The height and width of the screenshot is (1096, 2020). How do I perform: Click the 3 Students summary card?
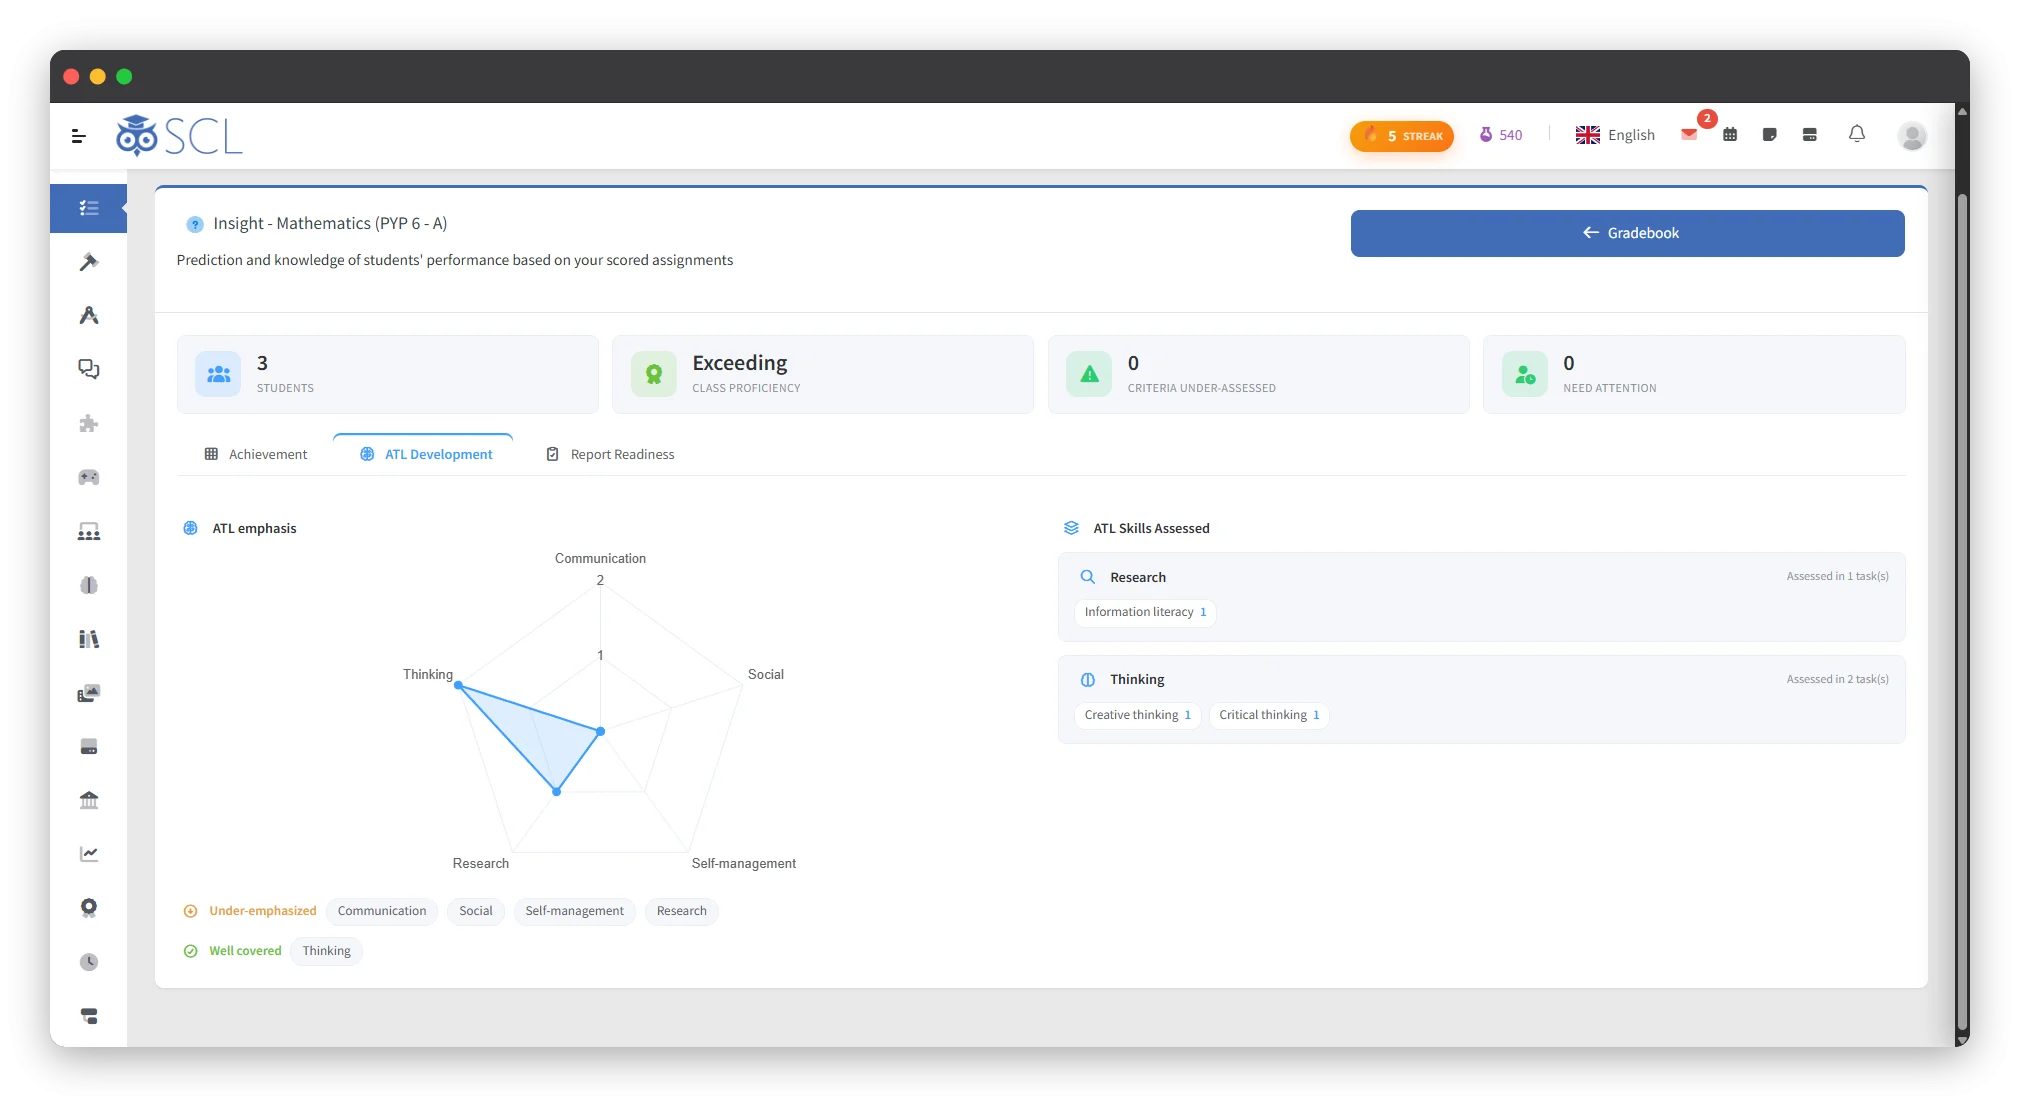click(x=387, y=374)
